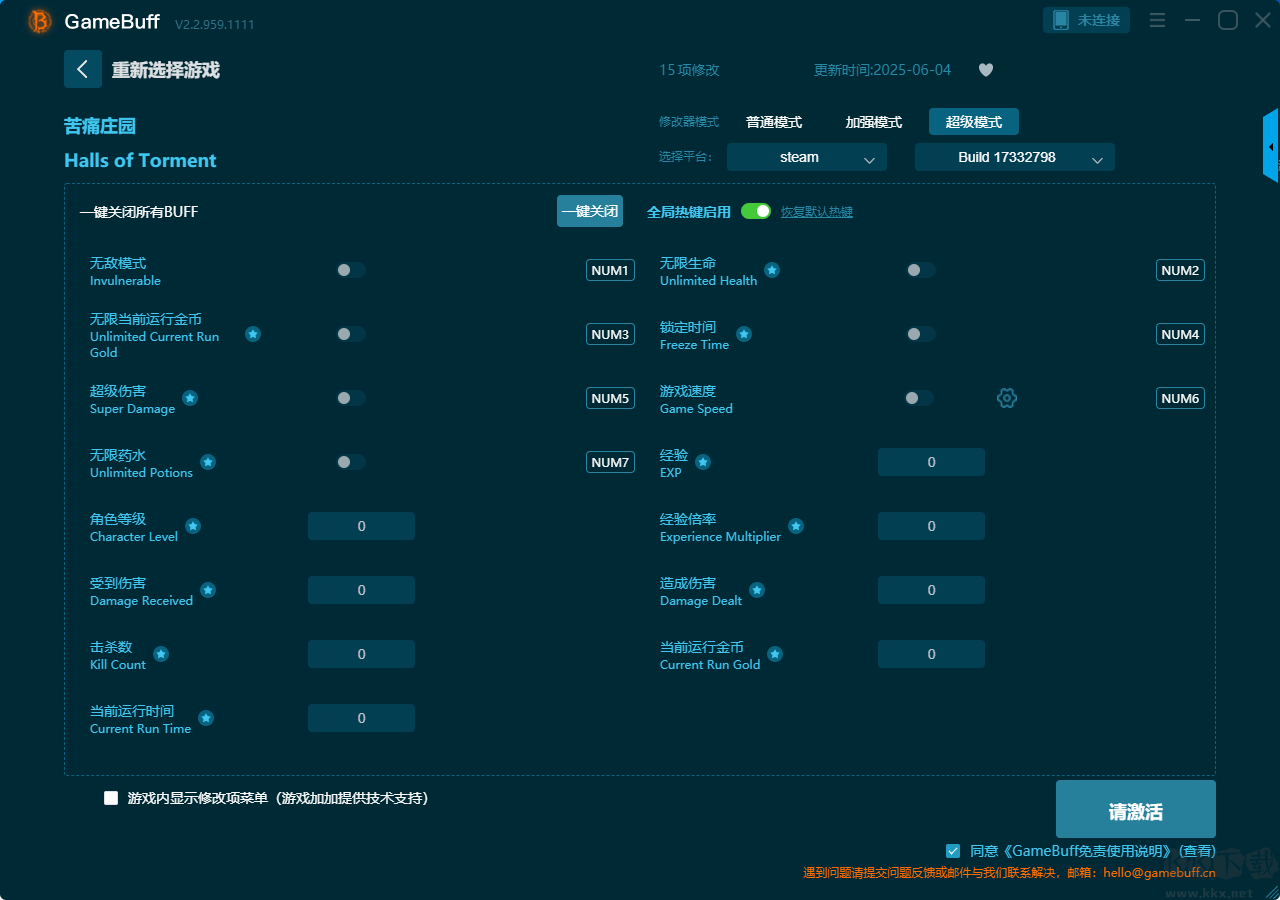Toggle the Freeze Time switch

(x=921, y=334)
